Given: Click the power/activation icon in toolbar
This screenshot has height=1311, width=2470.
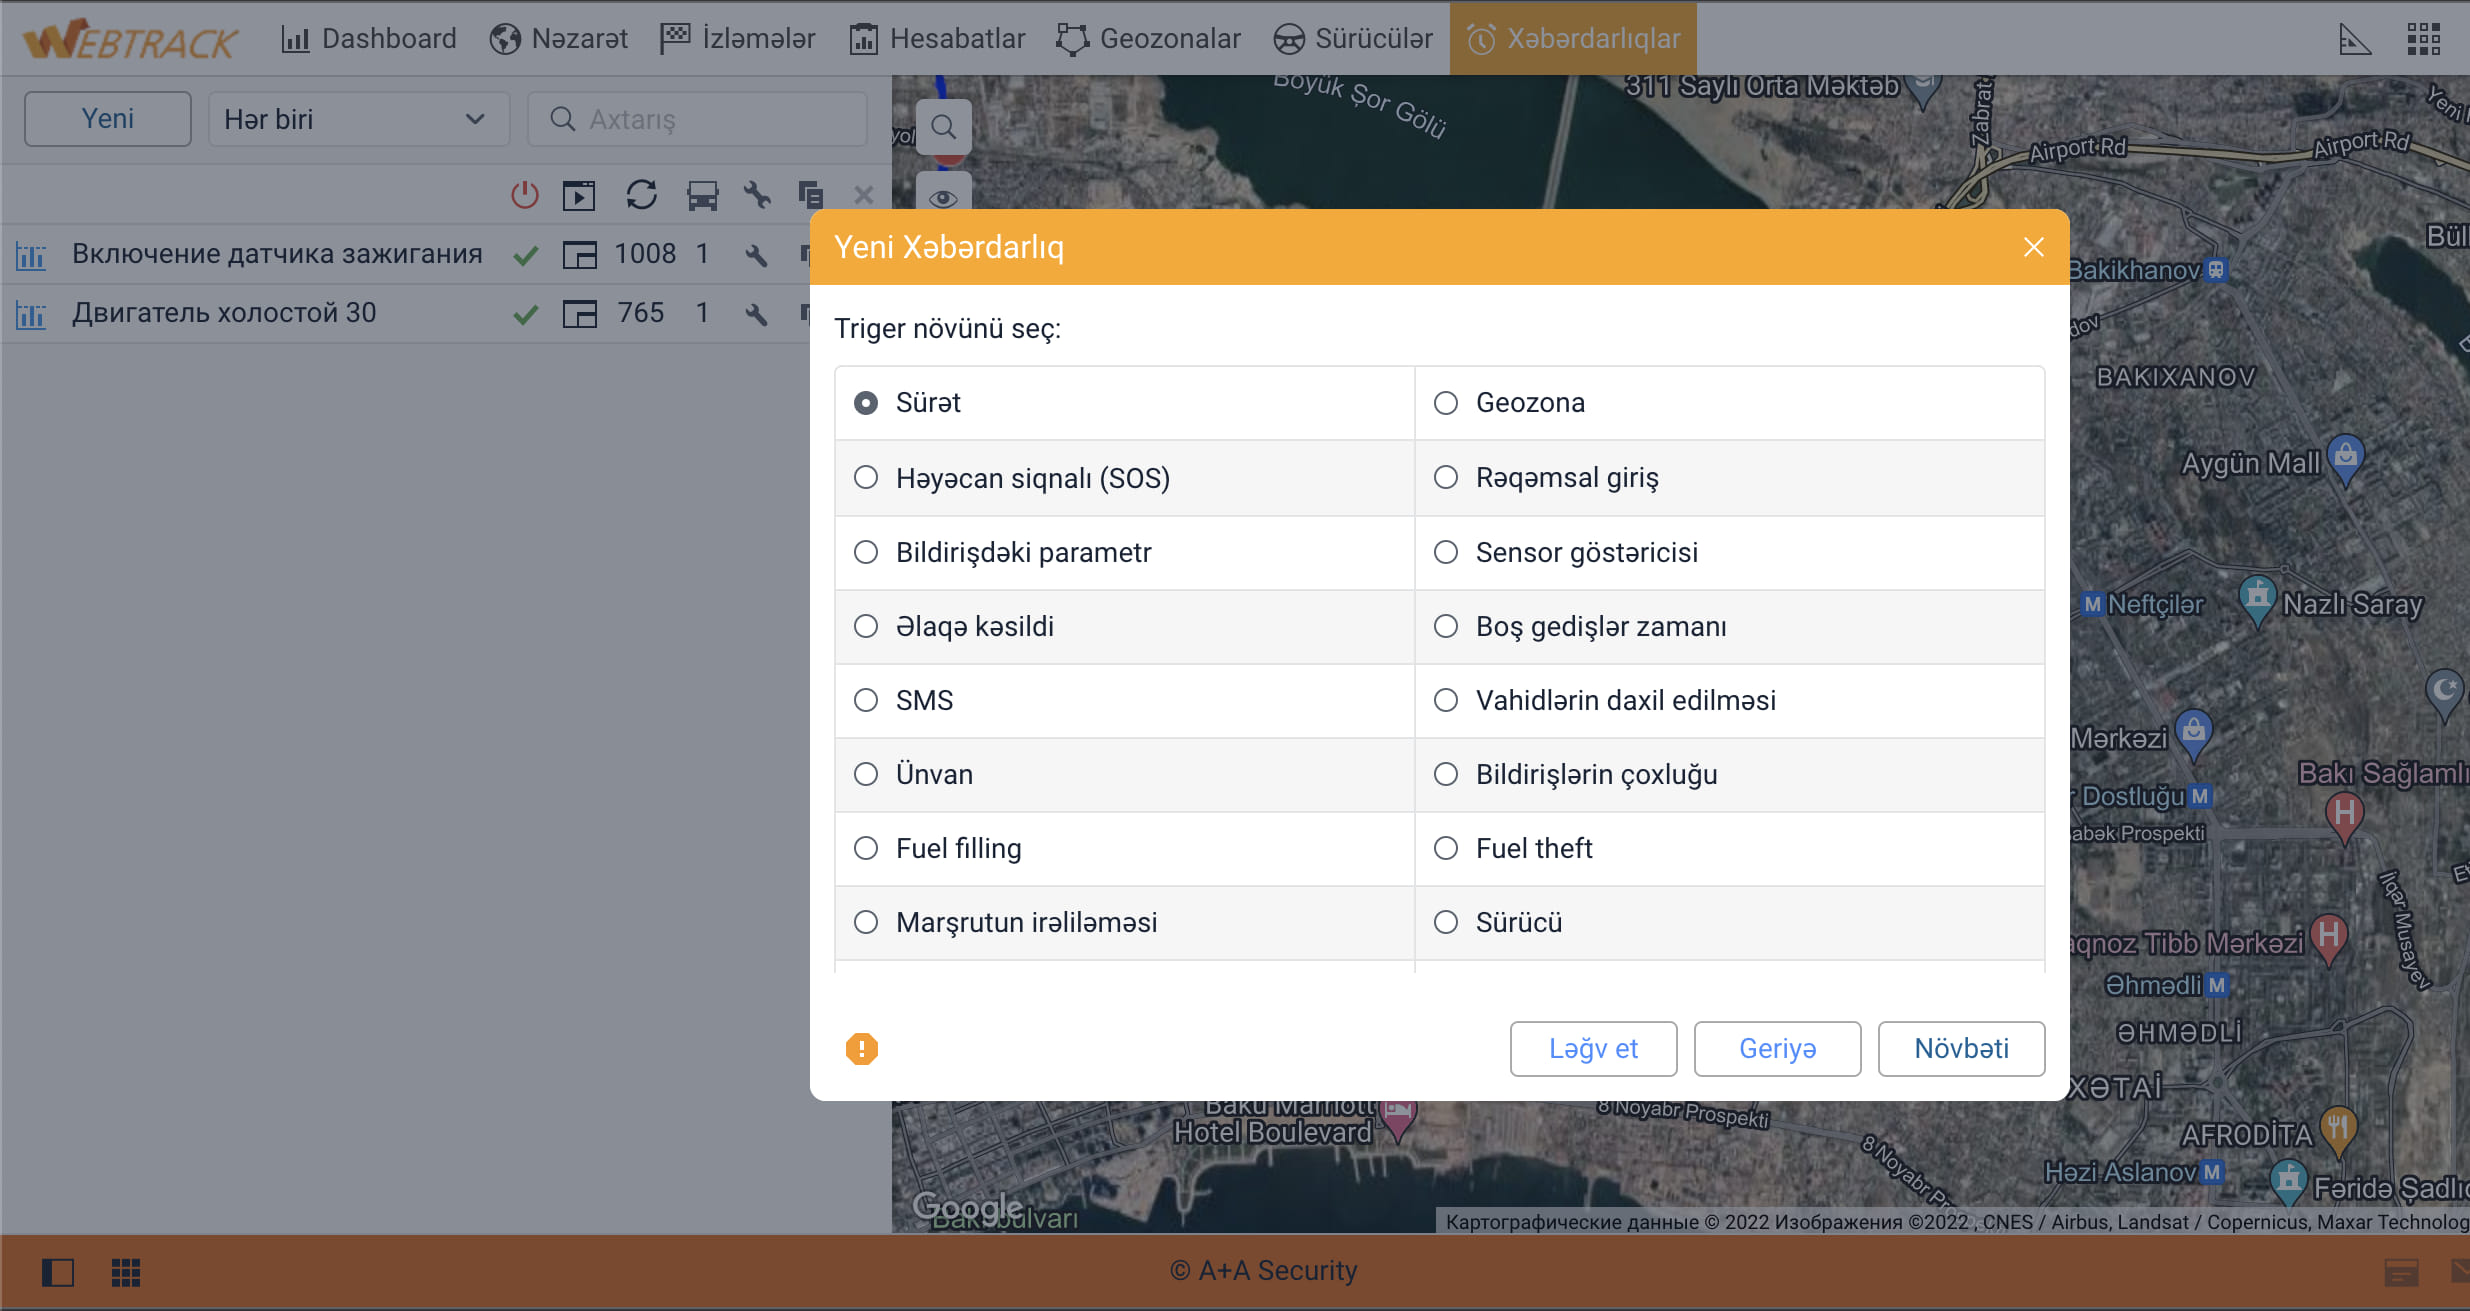Looking at the screenshot, I should point(519,196).
